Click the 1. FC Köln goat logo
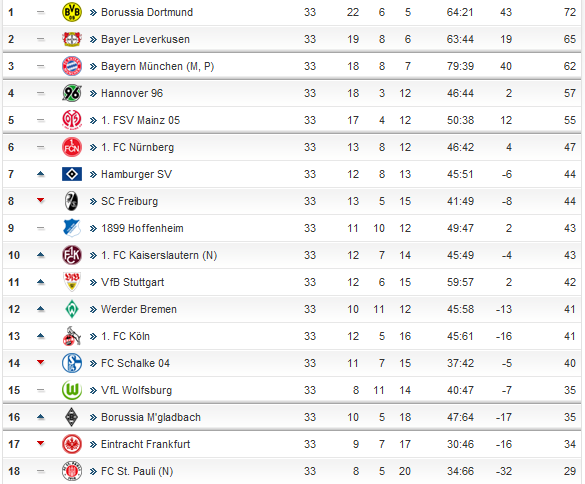 coord(72,336)
